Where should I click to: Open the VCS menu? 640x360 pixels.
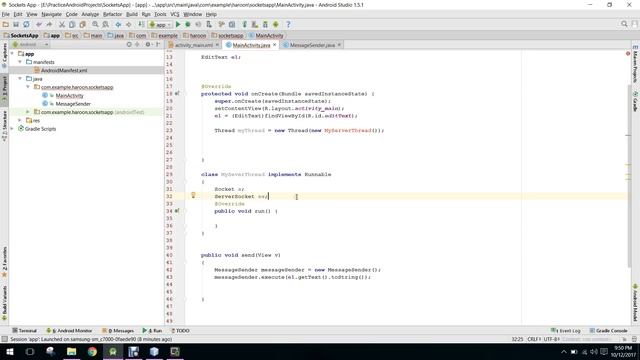[x=175, y=14]
